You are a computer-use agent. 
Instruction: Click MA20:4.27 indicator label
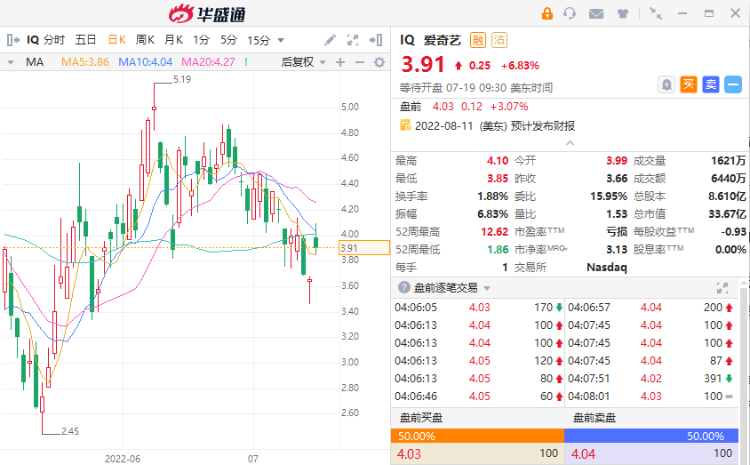(208, 62)
